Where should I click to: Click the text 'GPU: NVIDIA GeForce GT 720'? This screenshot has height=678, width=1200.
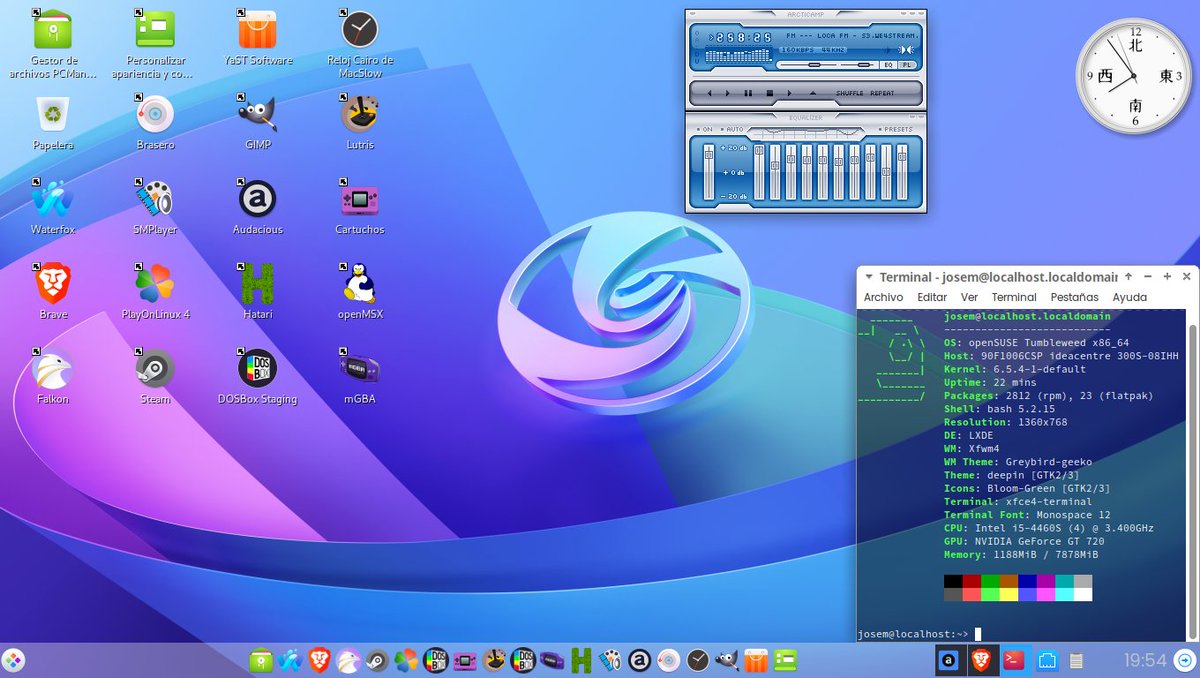(x=1024, y=541)
